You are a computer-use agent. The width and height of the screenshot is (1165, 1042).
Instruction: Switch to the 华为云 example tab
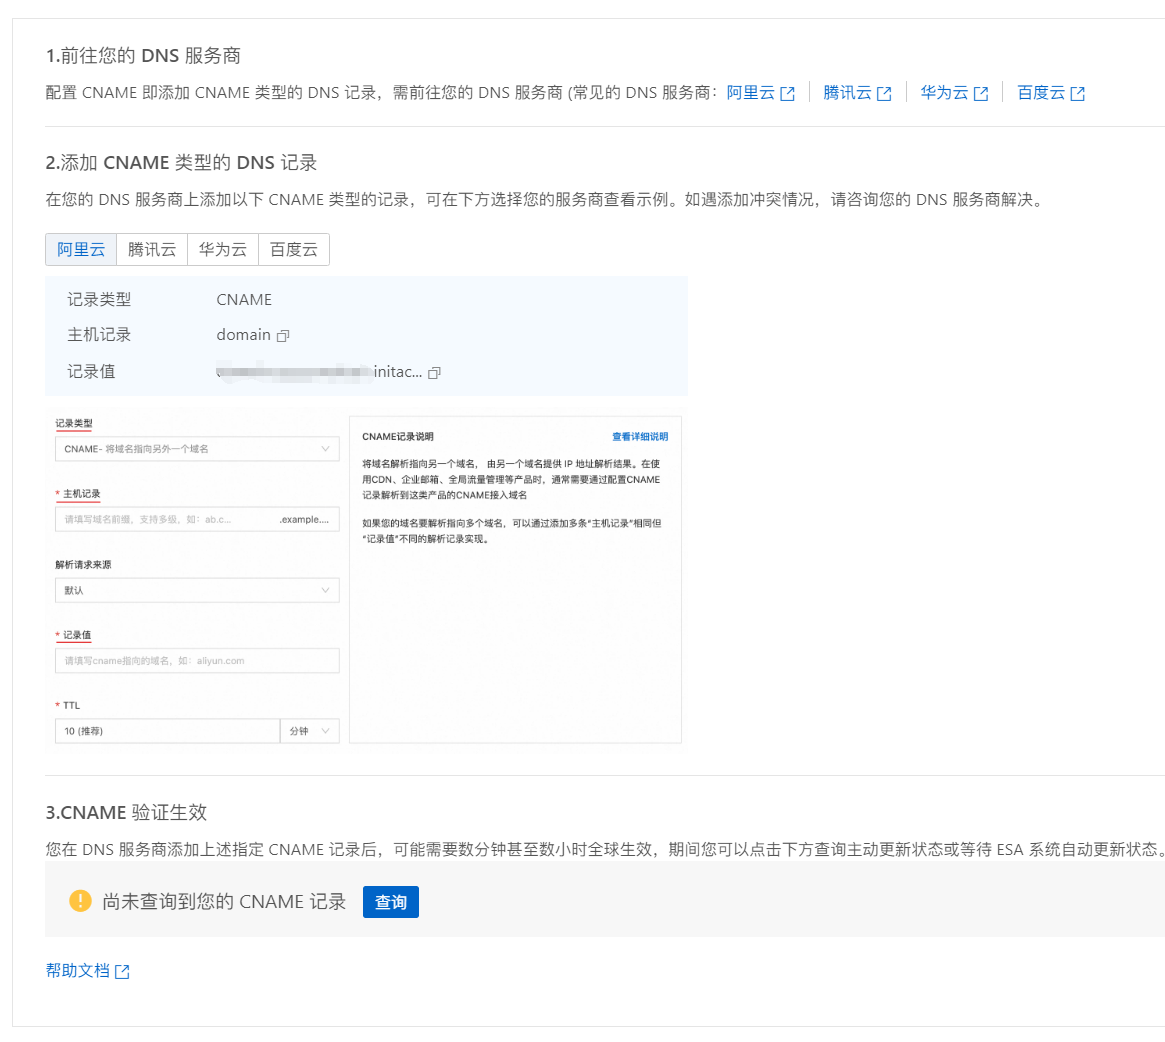pyautogui.click(x=223, y=250)
